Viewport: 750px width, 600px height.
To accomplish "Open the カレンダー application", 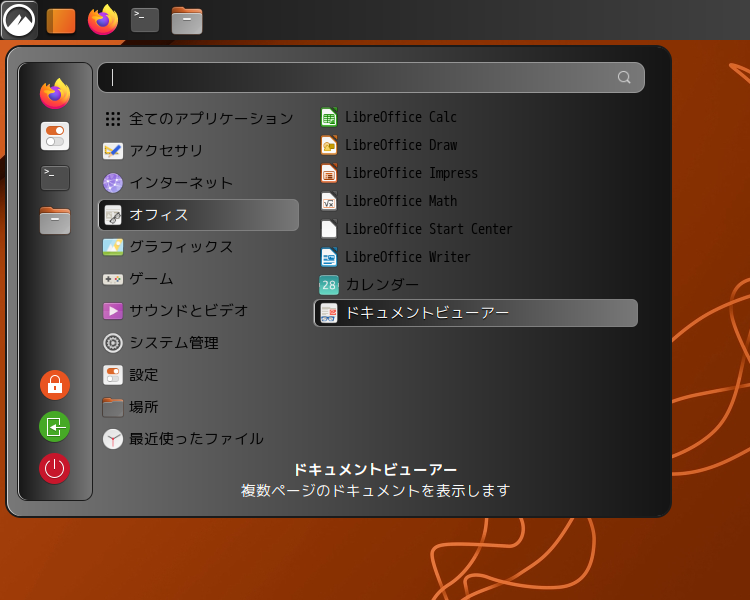I will tap(476, 285).
